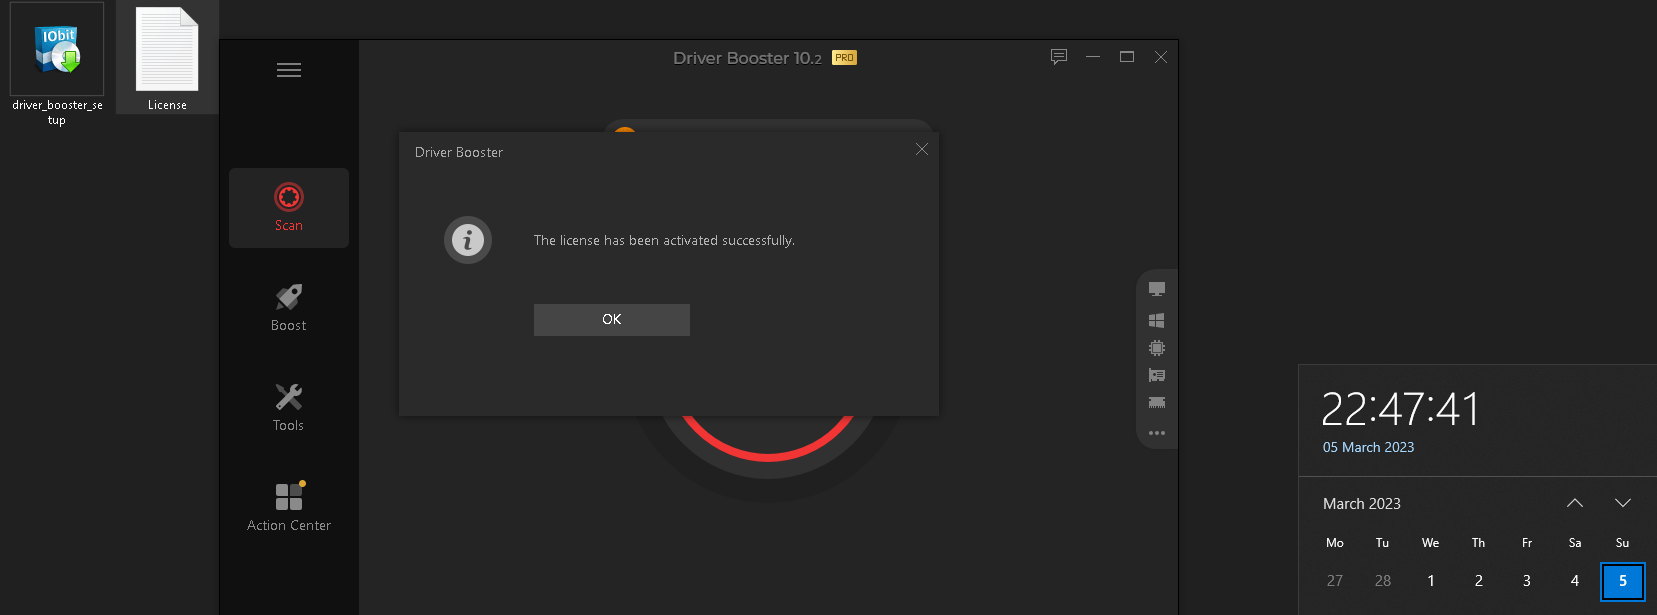Screen dimensions: 1657x615
Task: Click the info icon in the dialog
Action: [468, 240]
